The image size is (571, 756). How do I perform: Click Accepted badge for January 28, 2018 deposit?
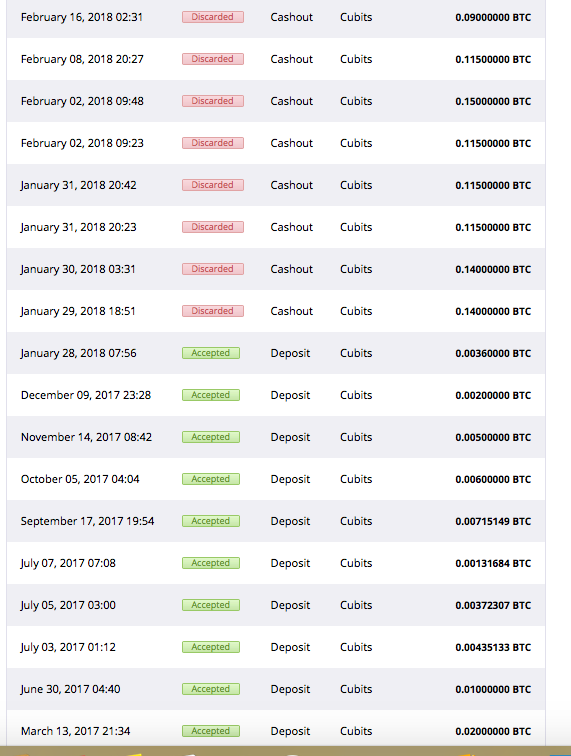click(x=211, y=353)
